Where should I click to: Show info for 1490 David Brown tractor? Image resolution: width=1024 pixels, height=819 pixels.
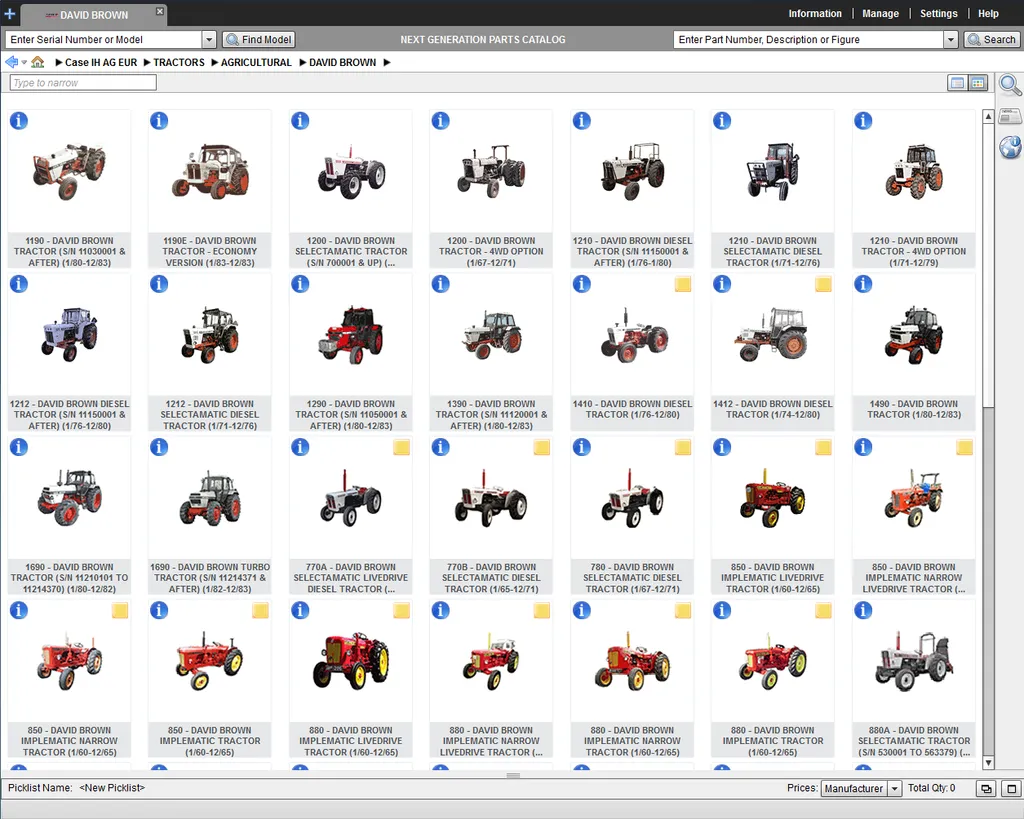coord(863,284)
